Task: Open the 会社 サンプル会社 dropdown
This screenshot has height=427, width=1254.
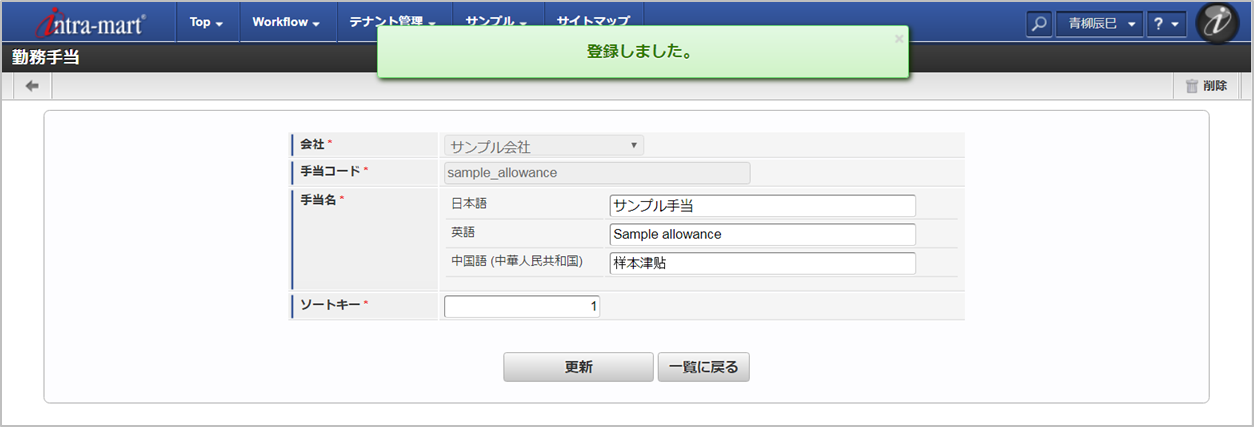Action: [x=544, y=146]
